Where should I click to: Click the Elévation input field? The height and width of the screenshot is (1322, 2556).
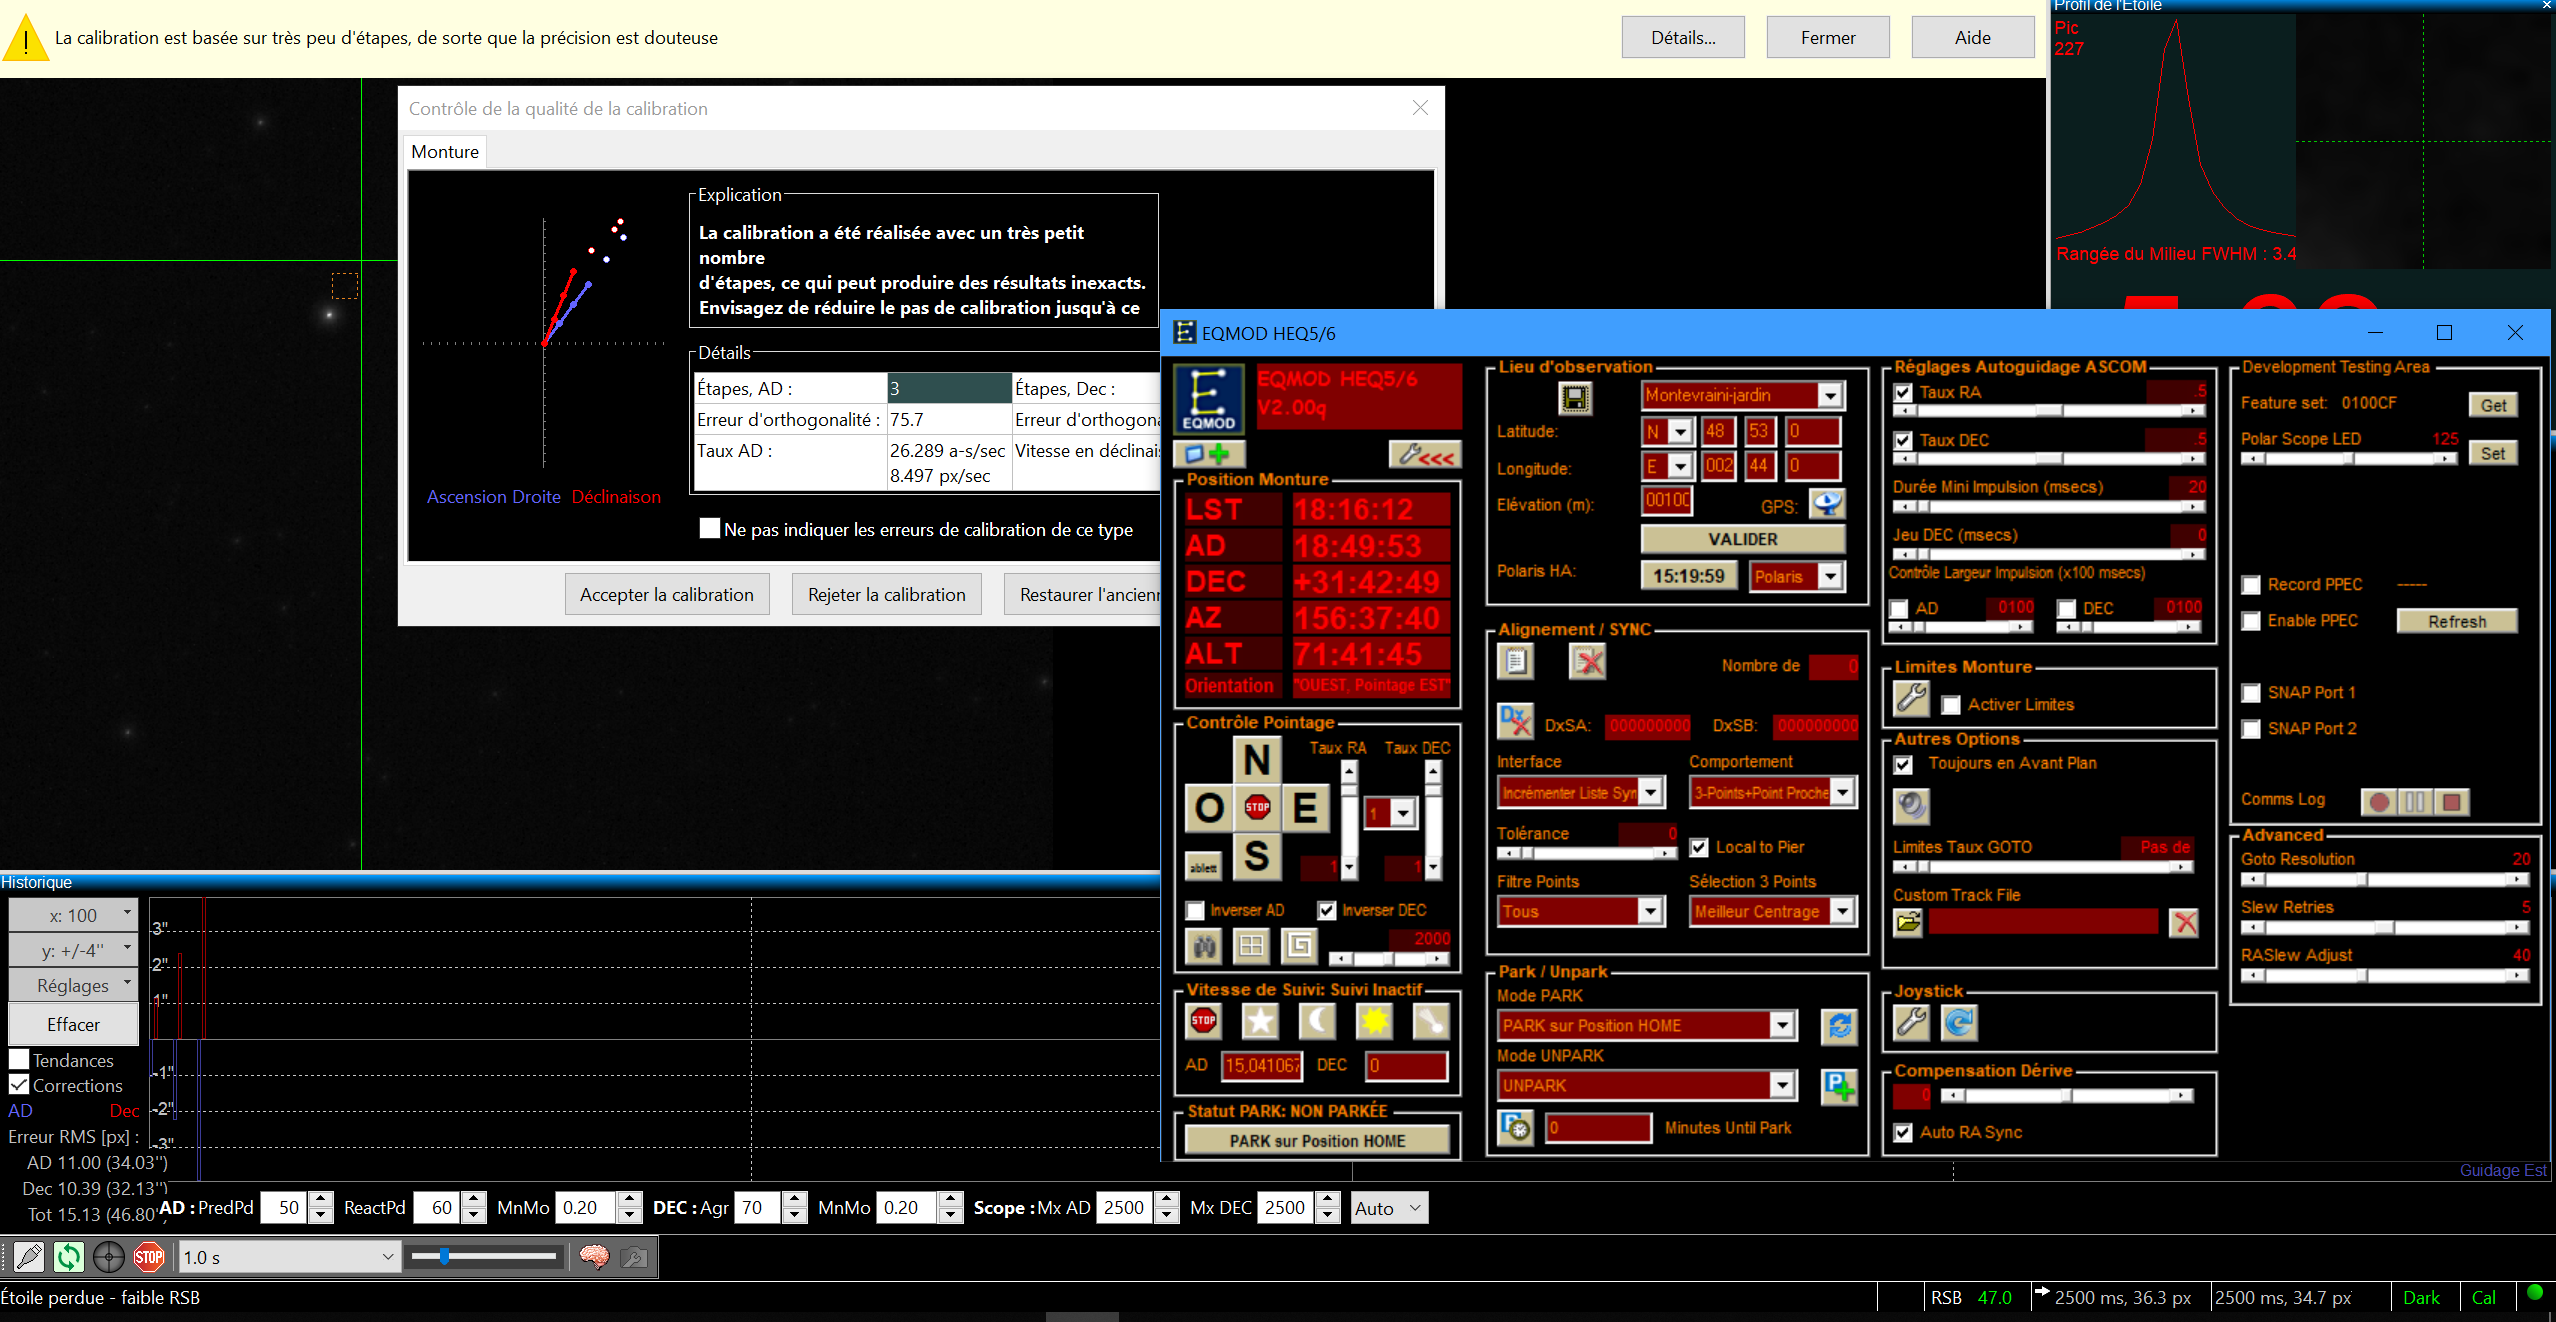[1667, 500]
